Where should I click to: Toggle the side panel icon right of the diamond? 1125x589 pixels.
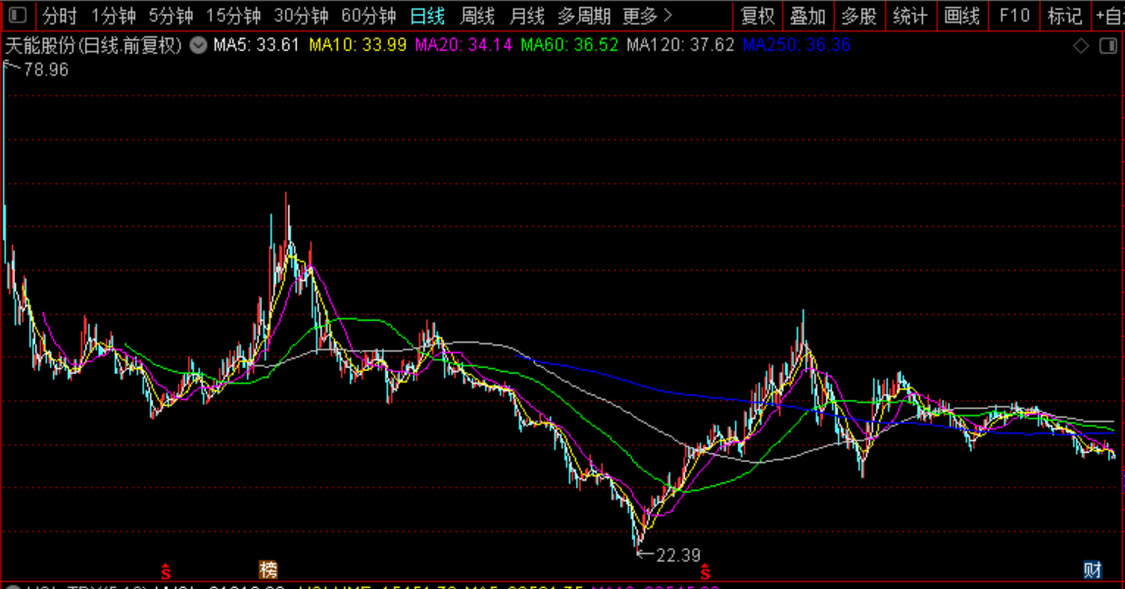tap(1107, 46)
